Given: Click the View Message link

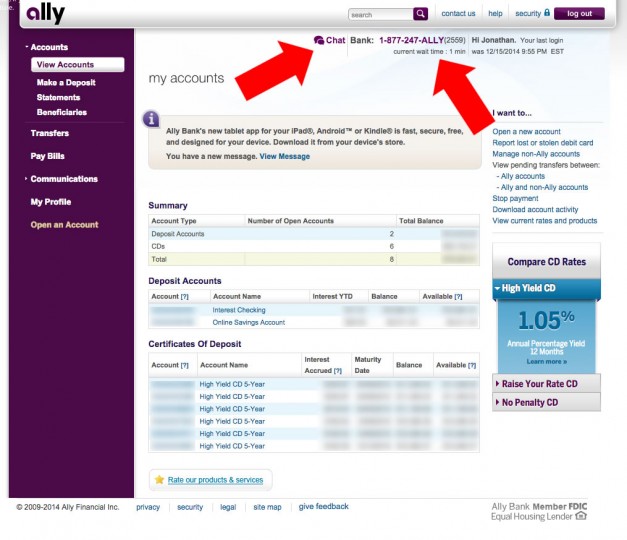Looking at the screenshot, I should 285,156.
